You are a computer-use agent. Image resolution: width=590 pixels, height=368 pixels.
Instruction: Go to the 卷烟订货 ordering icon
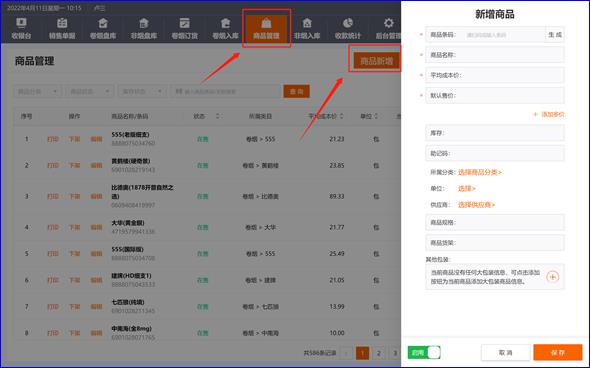(184, 28)
